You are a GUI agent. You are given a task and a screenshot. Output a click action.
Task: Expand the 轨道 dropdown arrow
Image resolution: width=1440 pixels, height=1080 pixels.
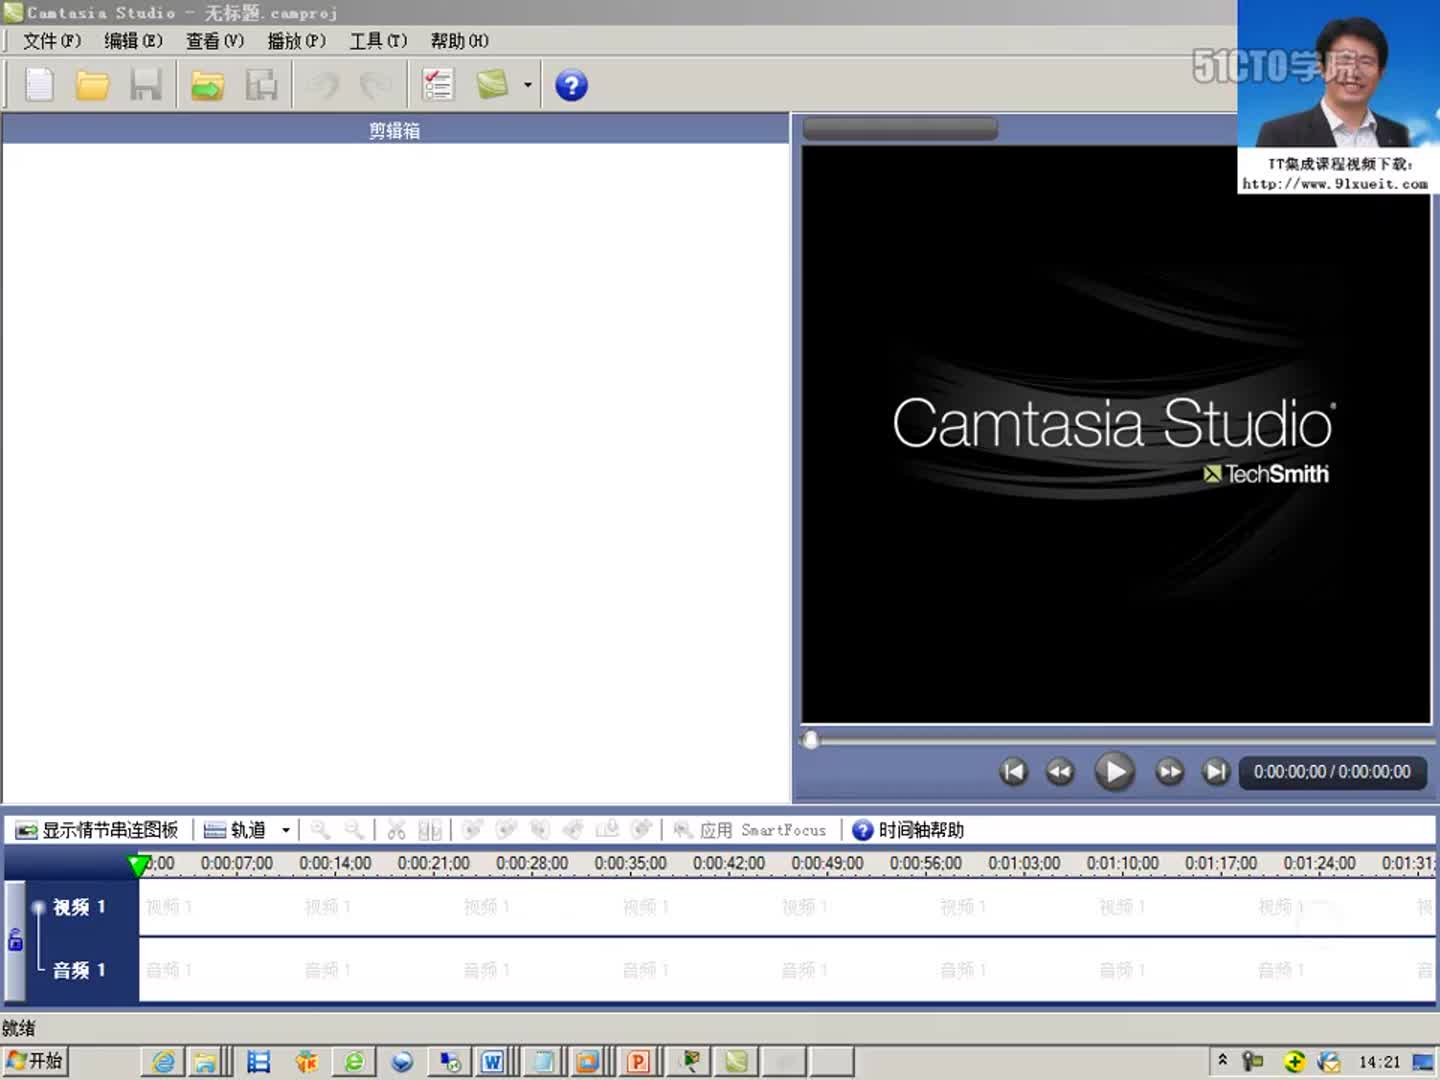[286, 830]
